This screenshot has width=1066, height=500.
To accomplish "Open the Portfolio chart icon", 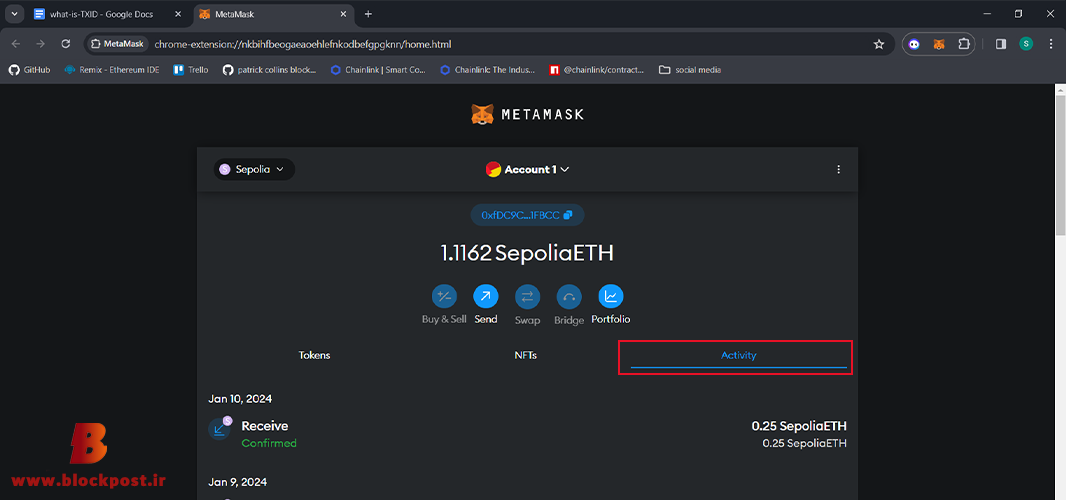I will 611,297.
